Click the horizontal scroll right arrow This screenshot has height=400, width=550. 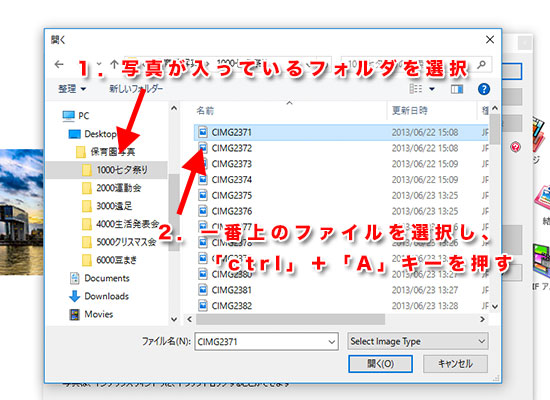[483, 319]
